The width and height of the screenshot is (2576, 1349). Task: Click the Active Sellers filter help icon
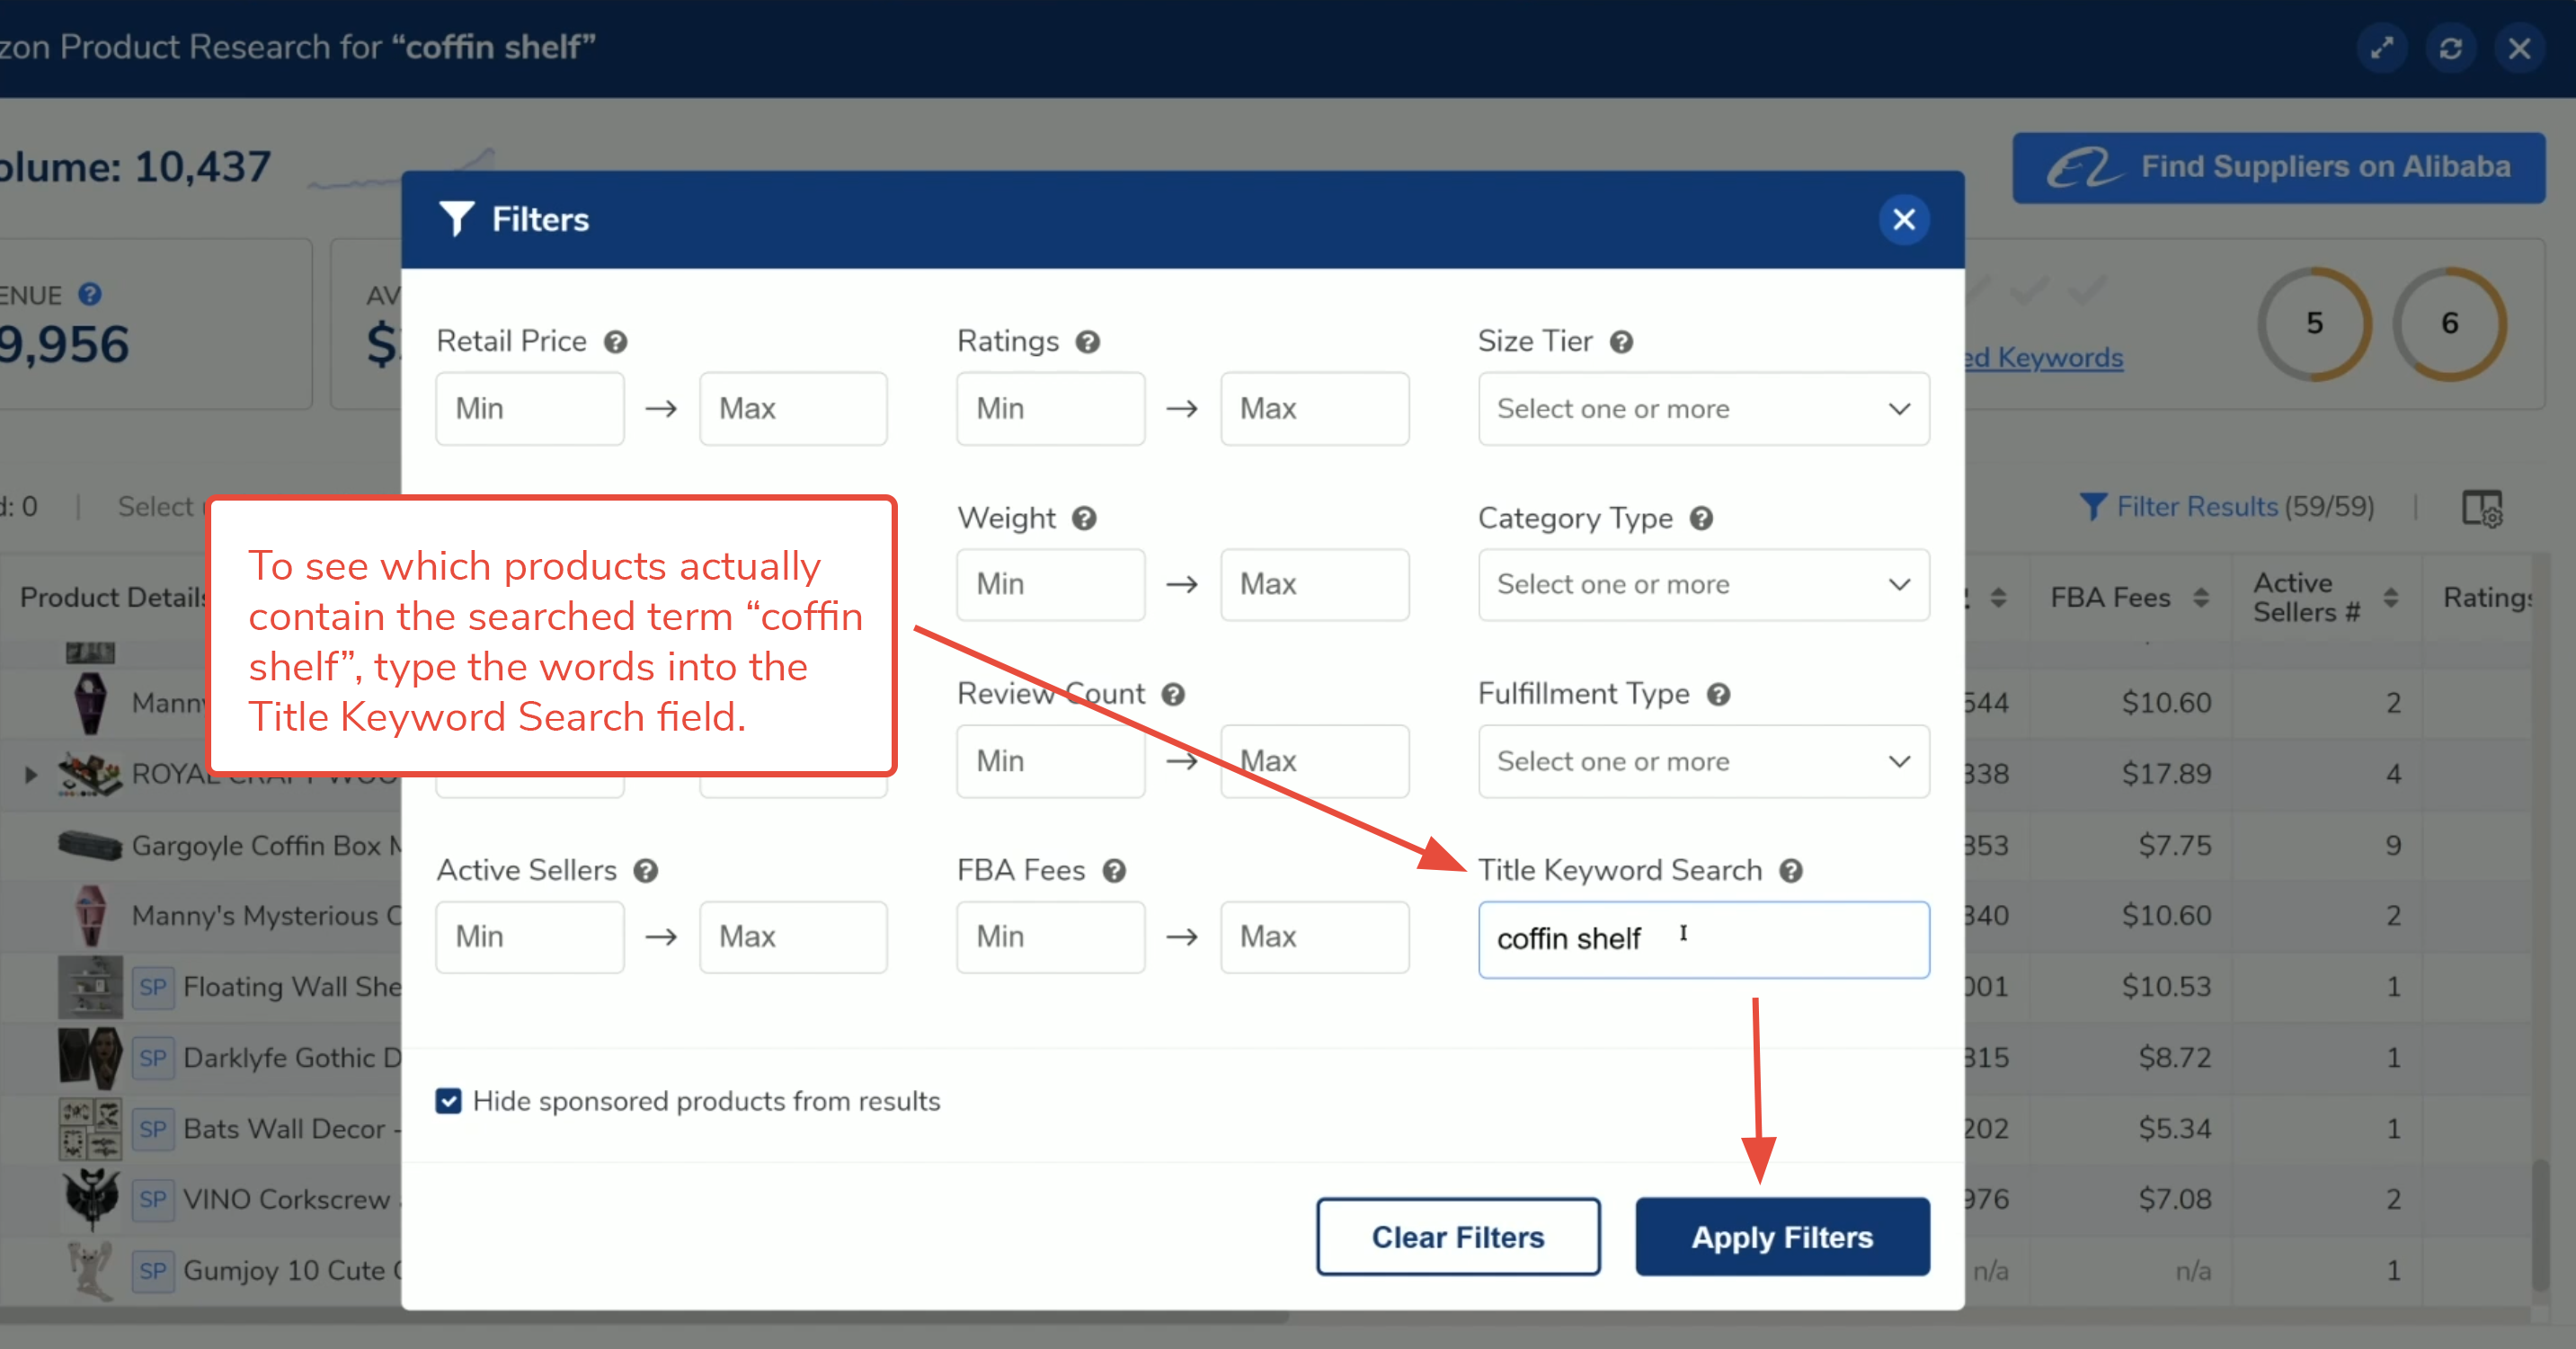645,871
